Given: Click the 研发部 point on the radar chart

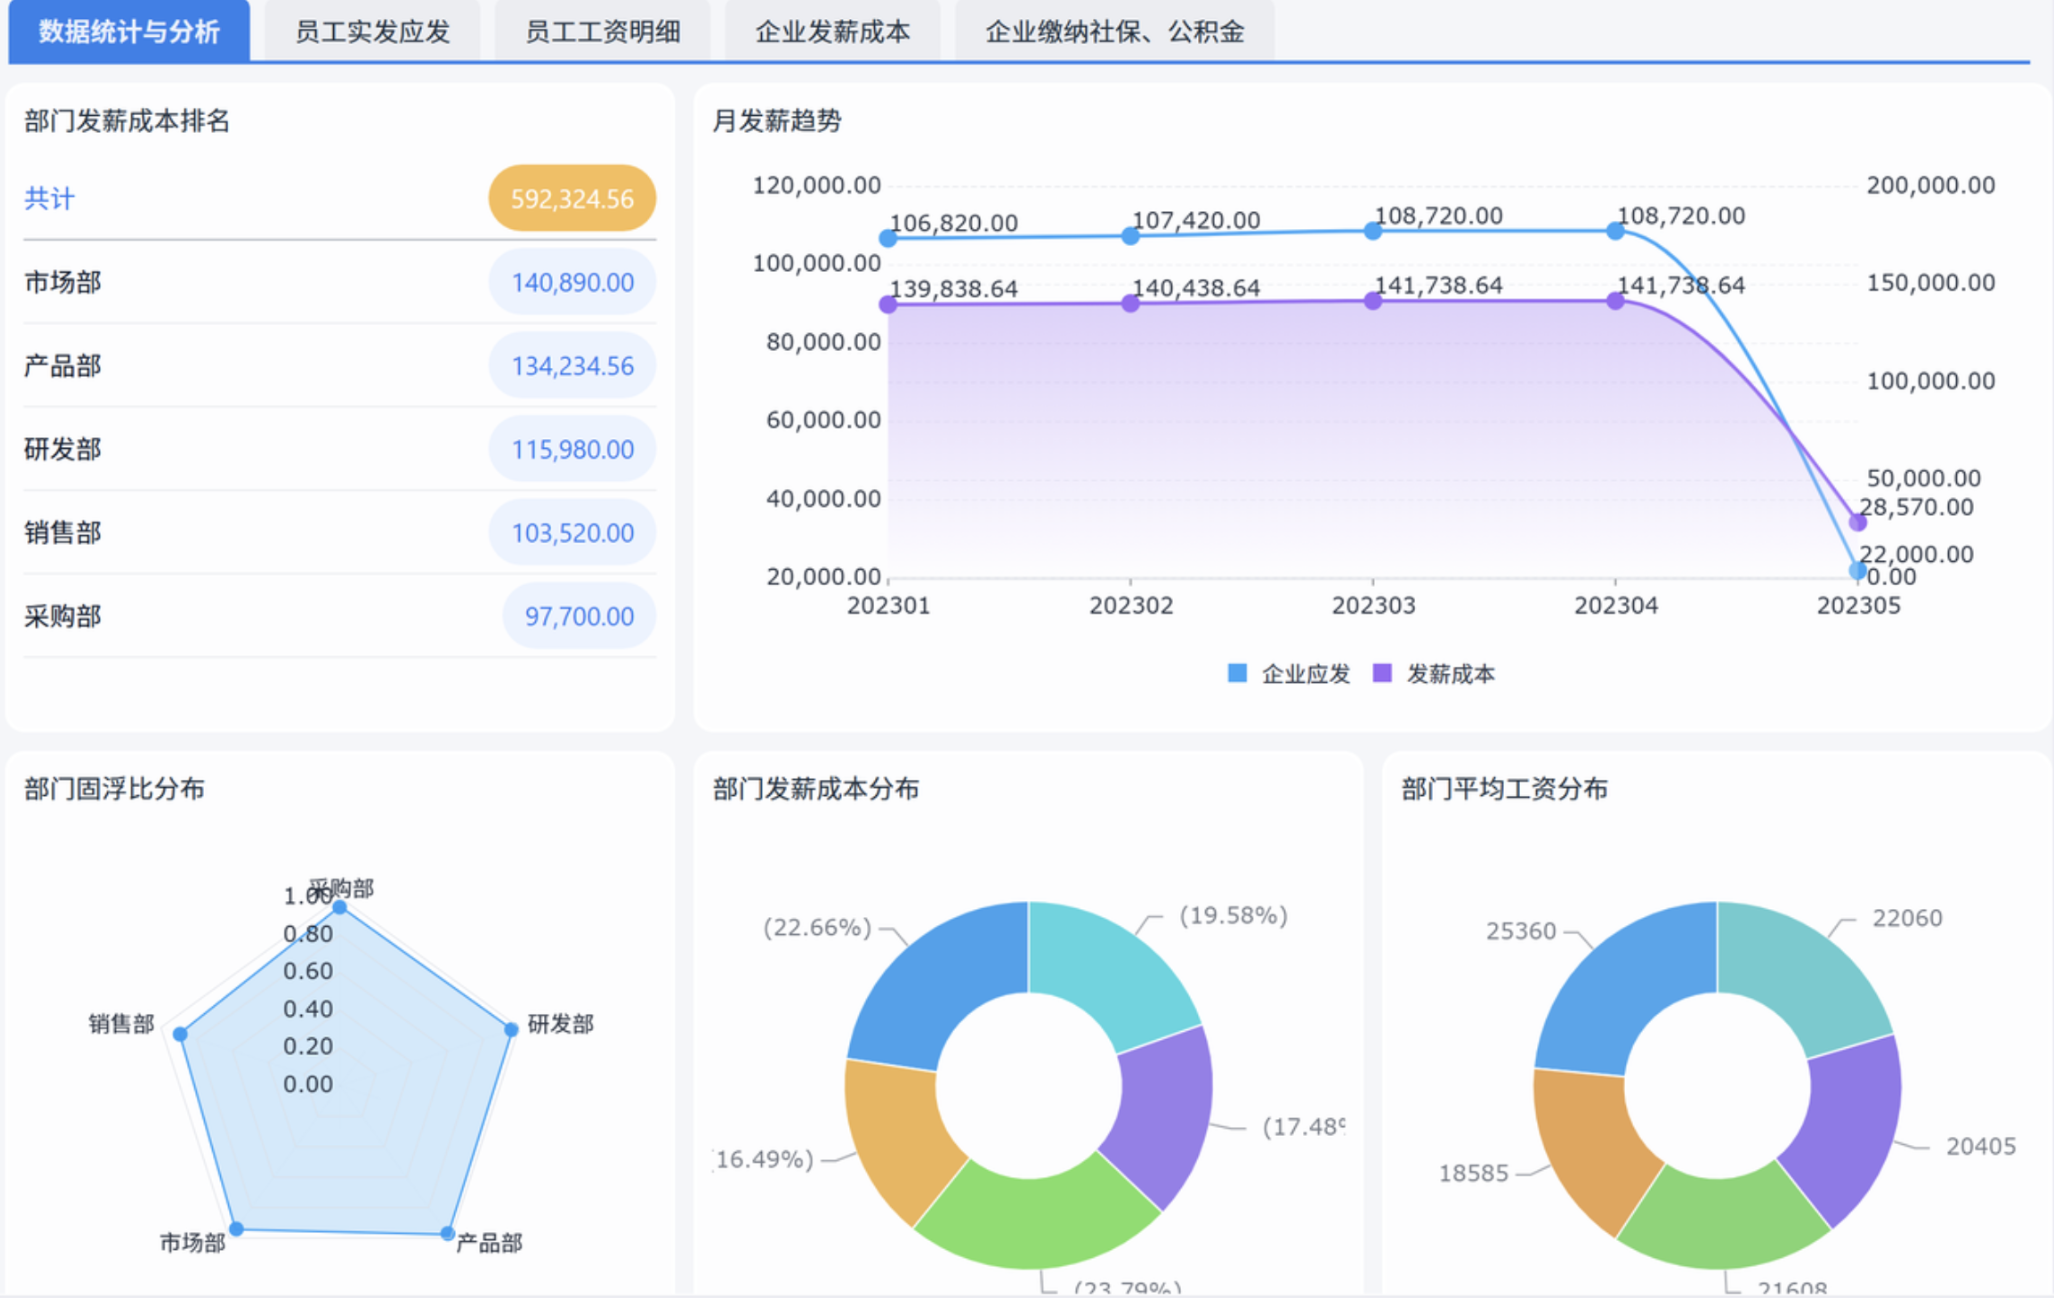Looking at the screenshot, I should [510, 1029].
